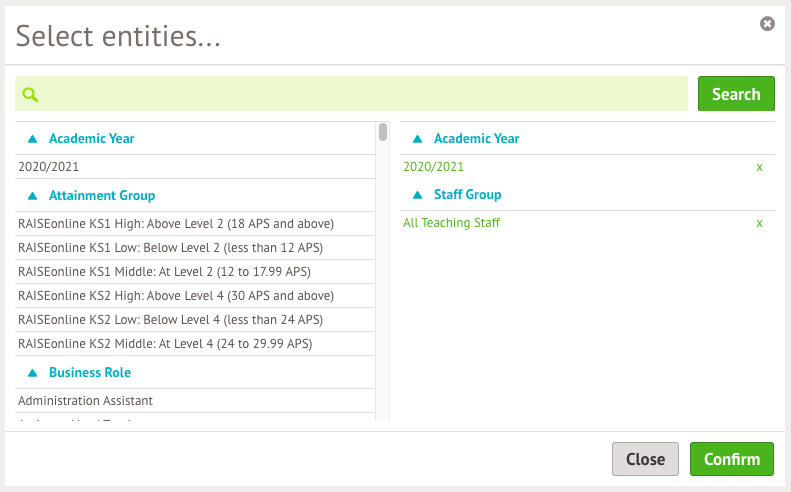Select Administration Assistant business role
791x492 pixels.
[85, 401]
